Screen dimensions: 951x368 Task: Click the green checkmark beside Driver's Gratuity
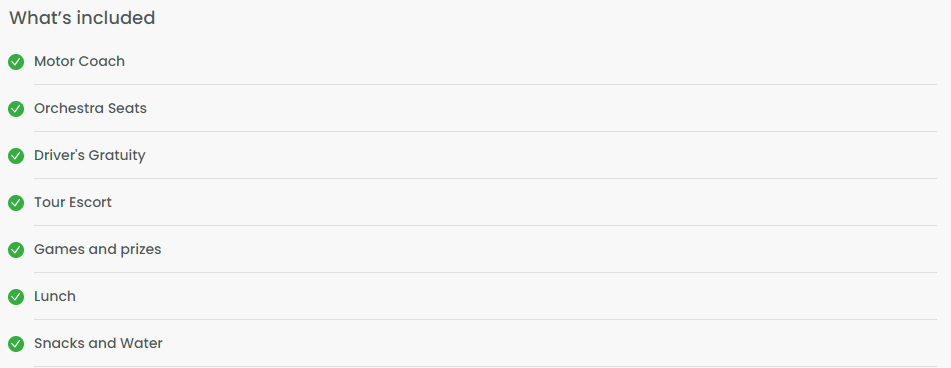(x=16, y=156)
